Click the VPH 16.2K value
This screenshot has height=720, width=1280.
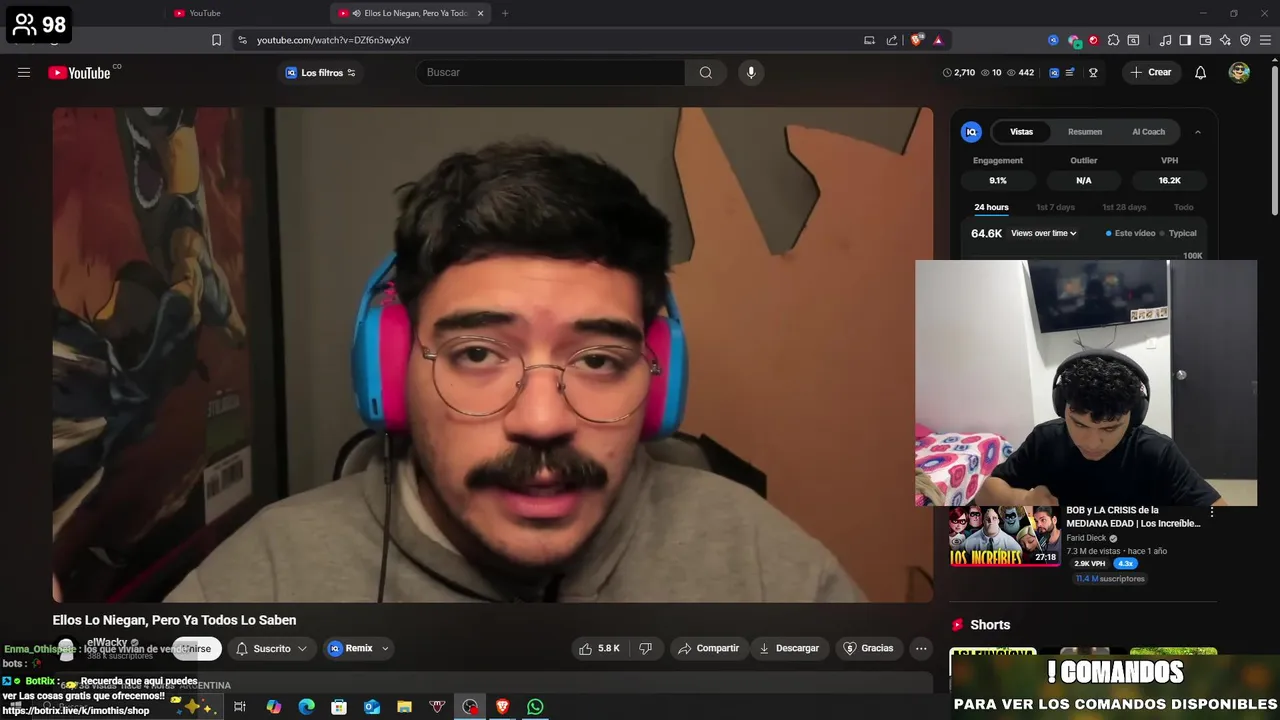coord(1170,181)
